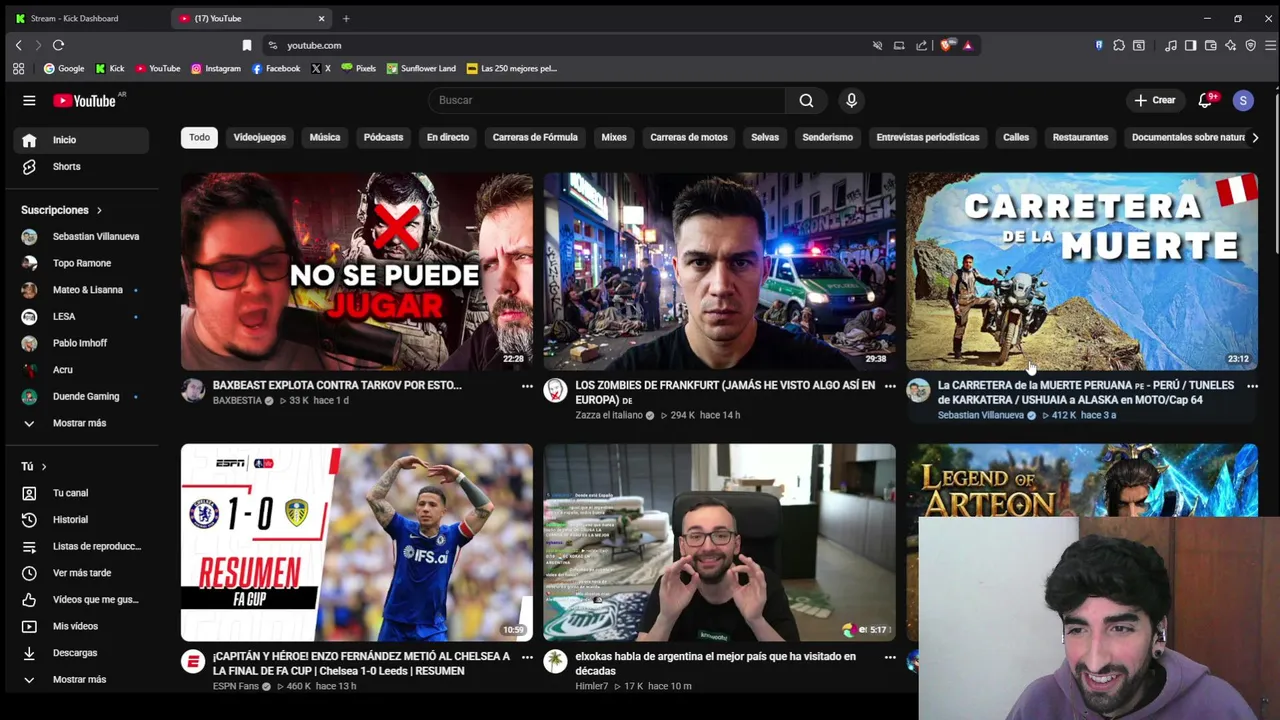Open Brave Shields lion icon
The width and height of the screenshot is (1280, 720).
[946, 45]
